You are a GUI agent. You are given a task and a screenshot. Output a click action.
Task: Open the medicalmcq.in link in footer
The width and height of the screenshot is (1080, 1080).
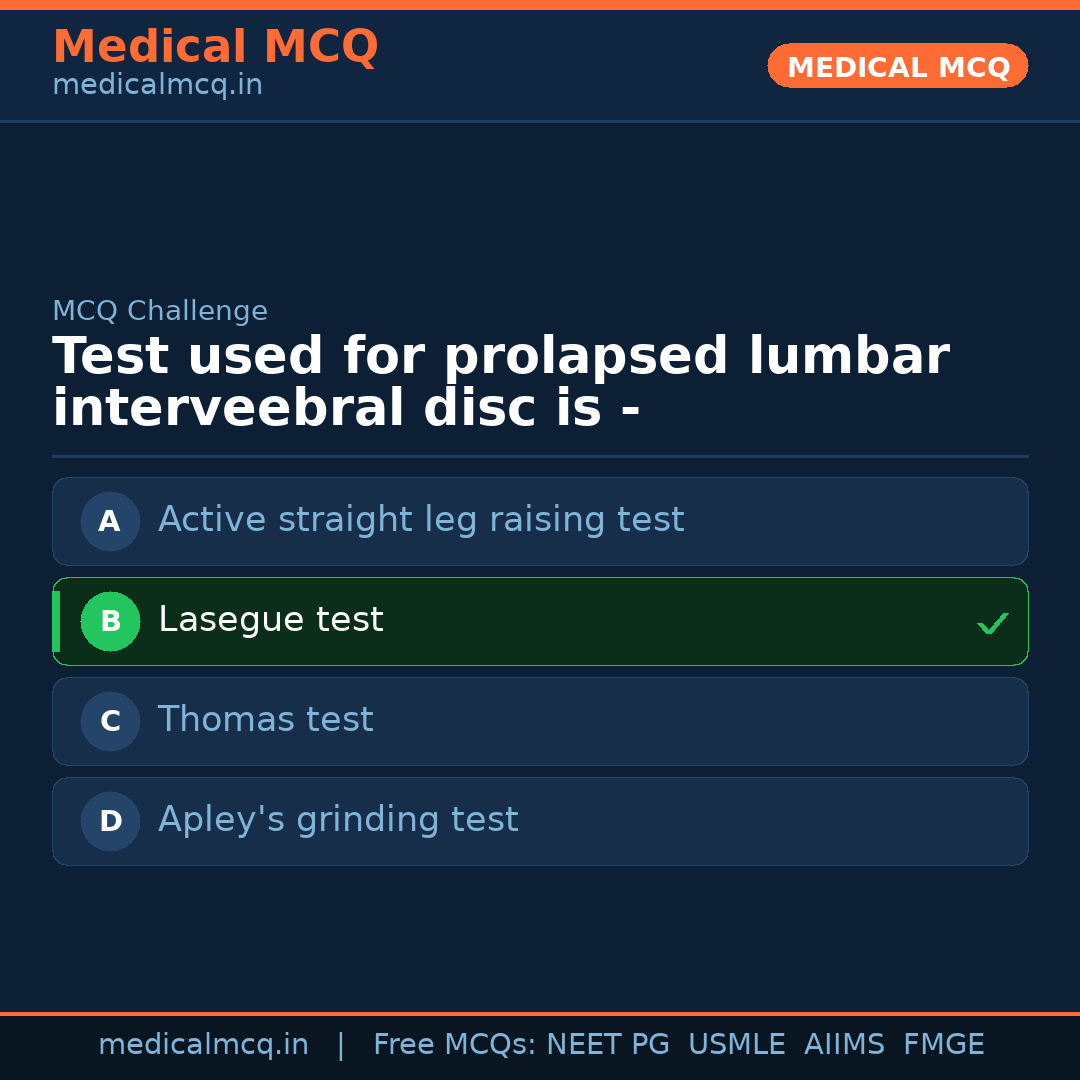point(203,1045)
